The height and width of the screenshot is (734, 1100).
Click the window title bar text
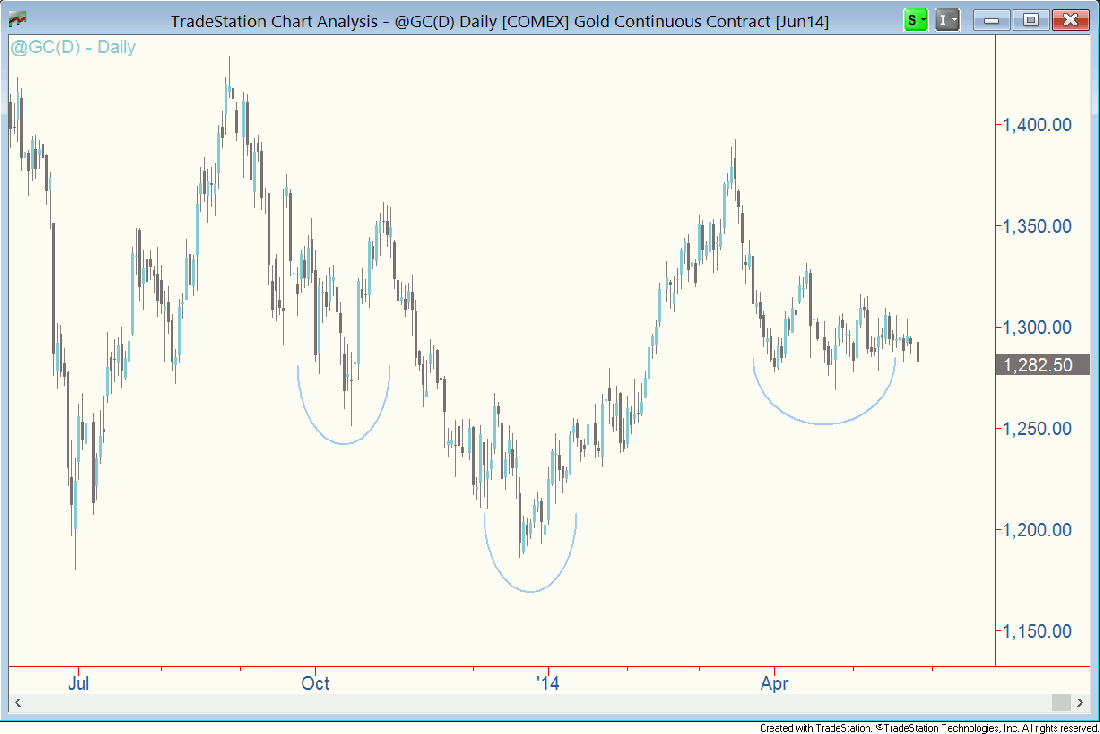click(500, 20)
